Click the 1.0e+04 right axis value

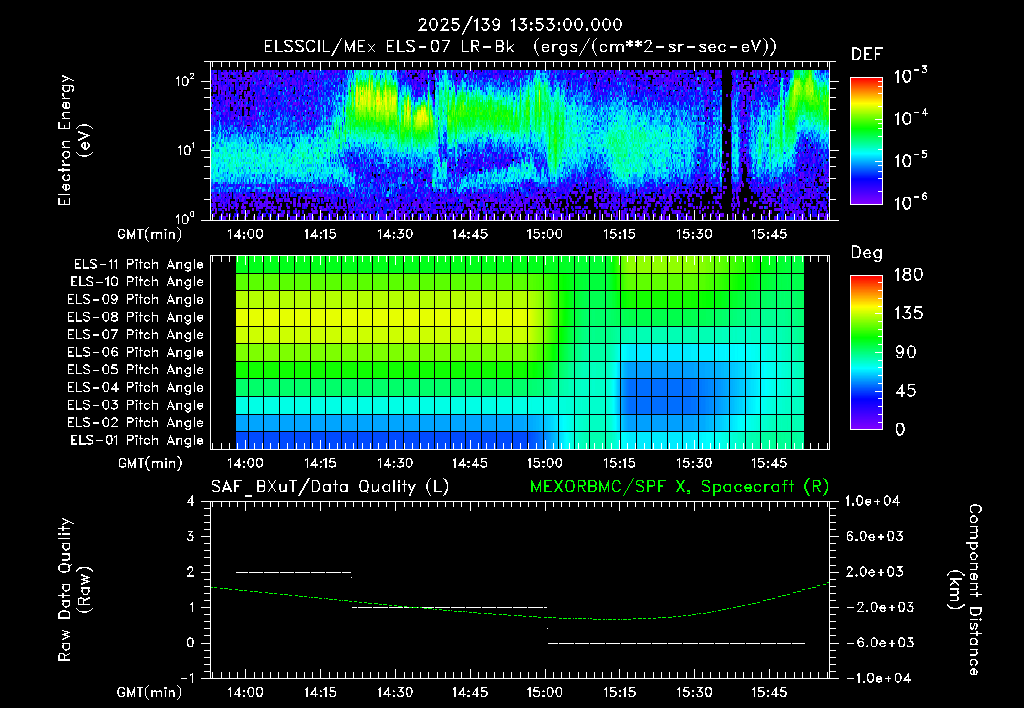[x=872, y=501]
